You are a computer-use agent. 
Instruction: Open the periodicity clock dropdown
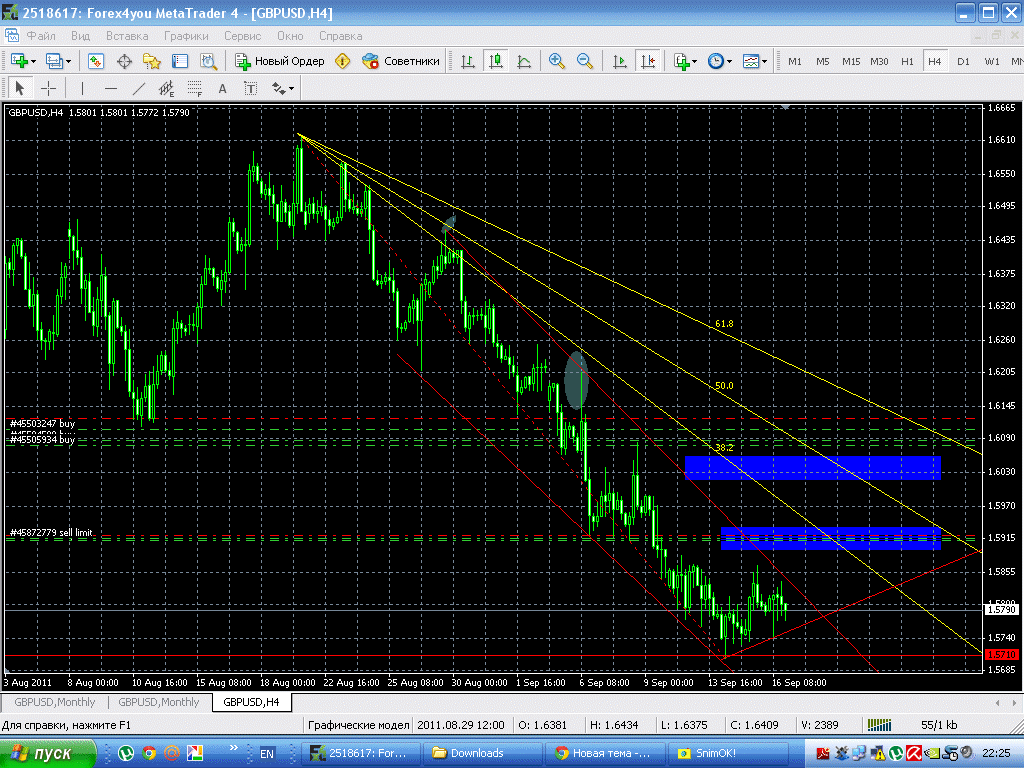(x=729, y=61)
